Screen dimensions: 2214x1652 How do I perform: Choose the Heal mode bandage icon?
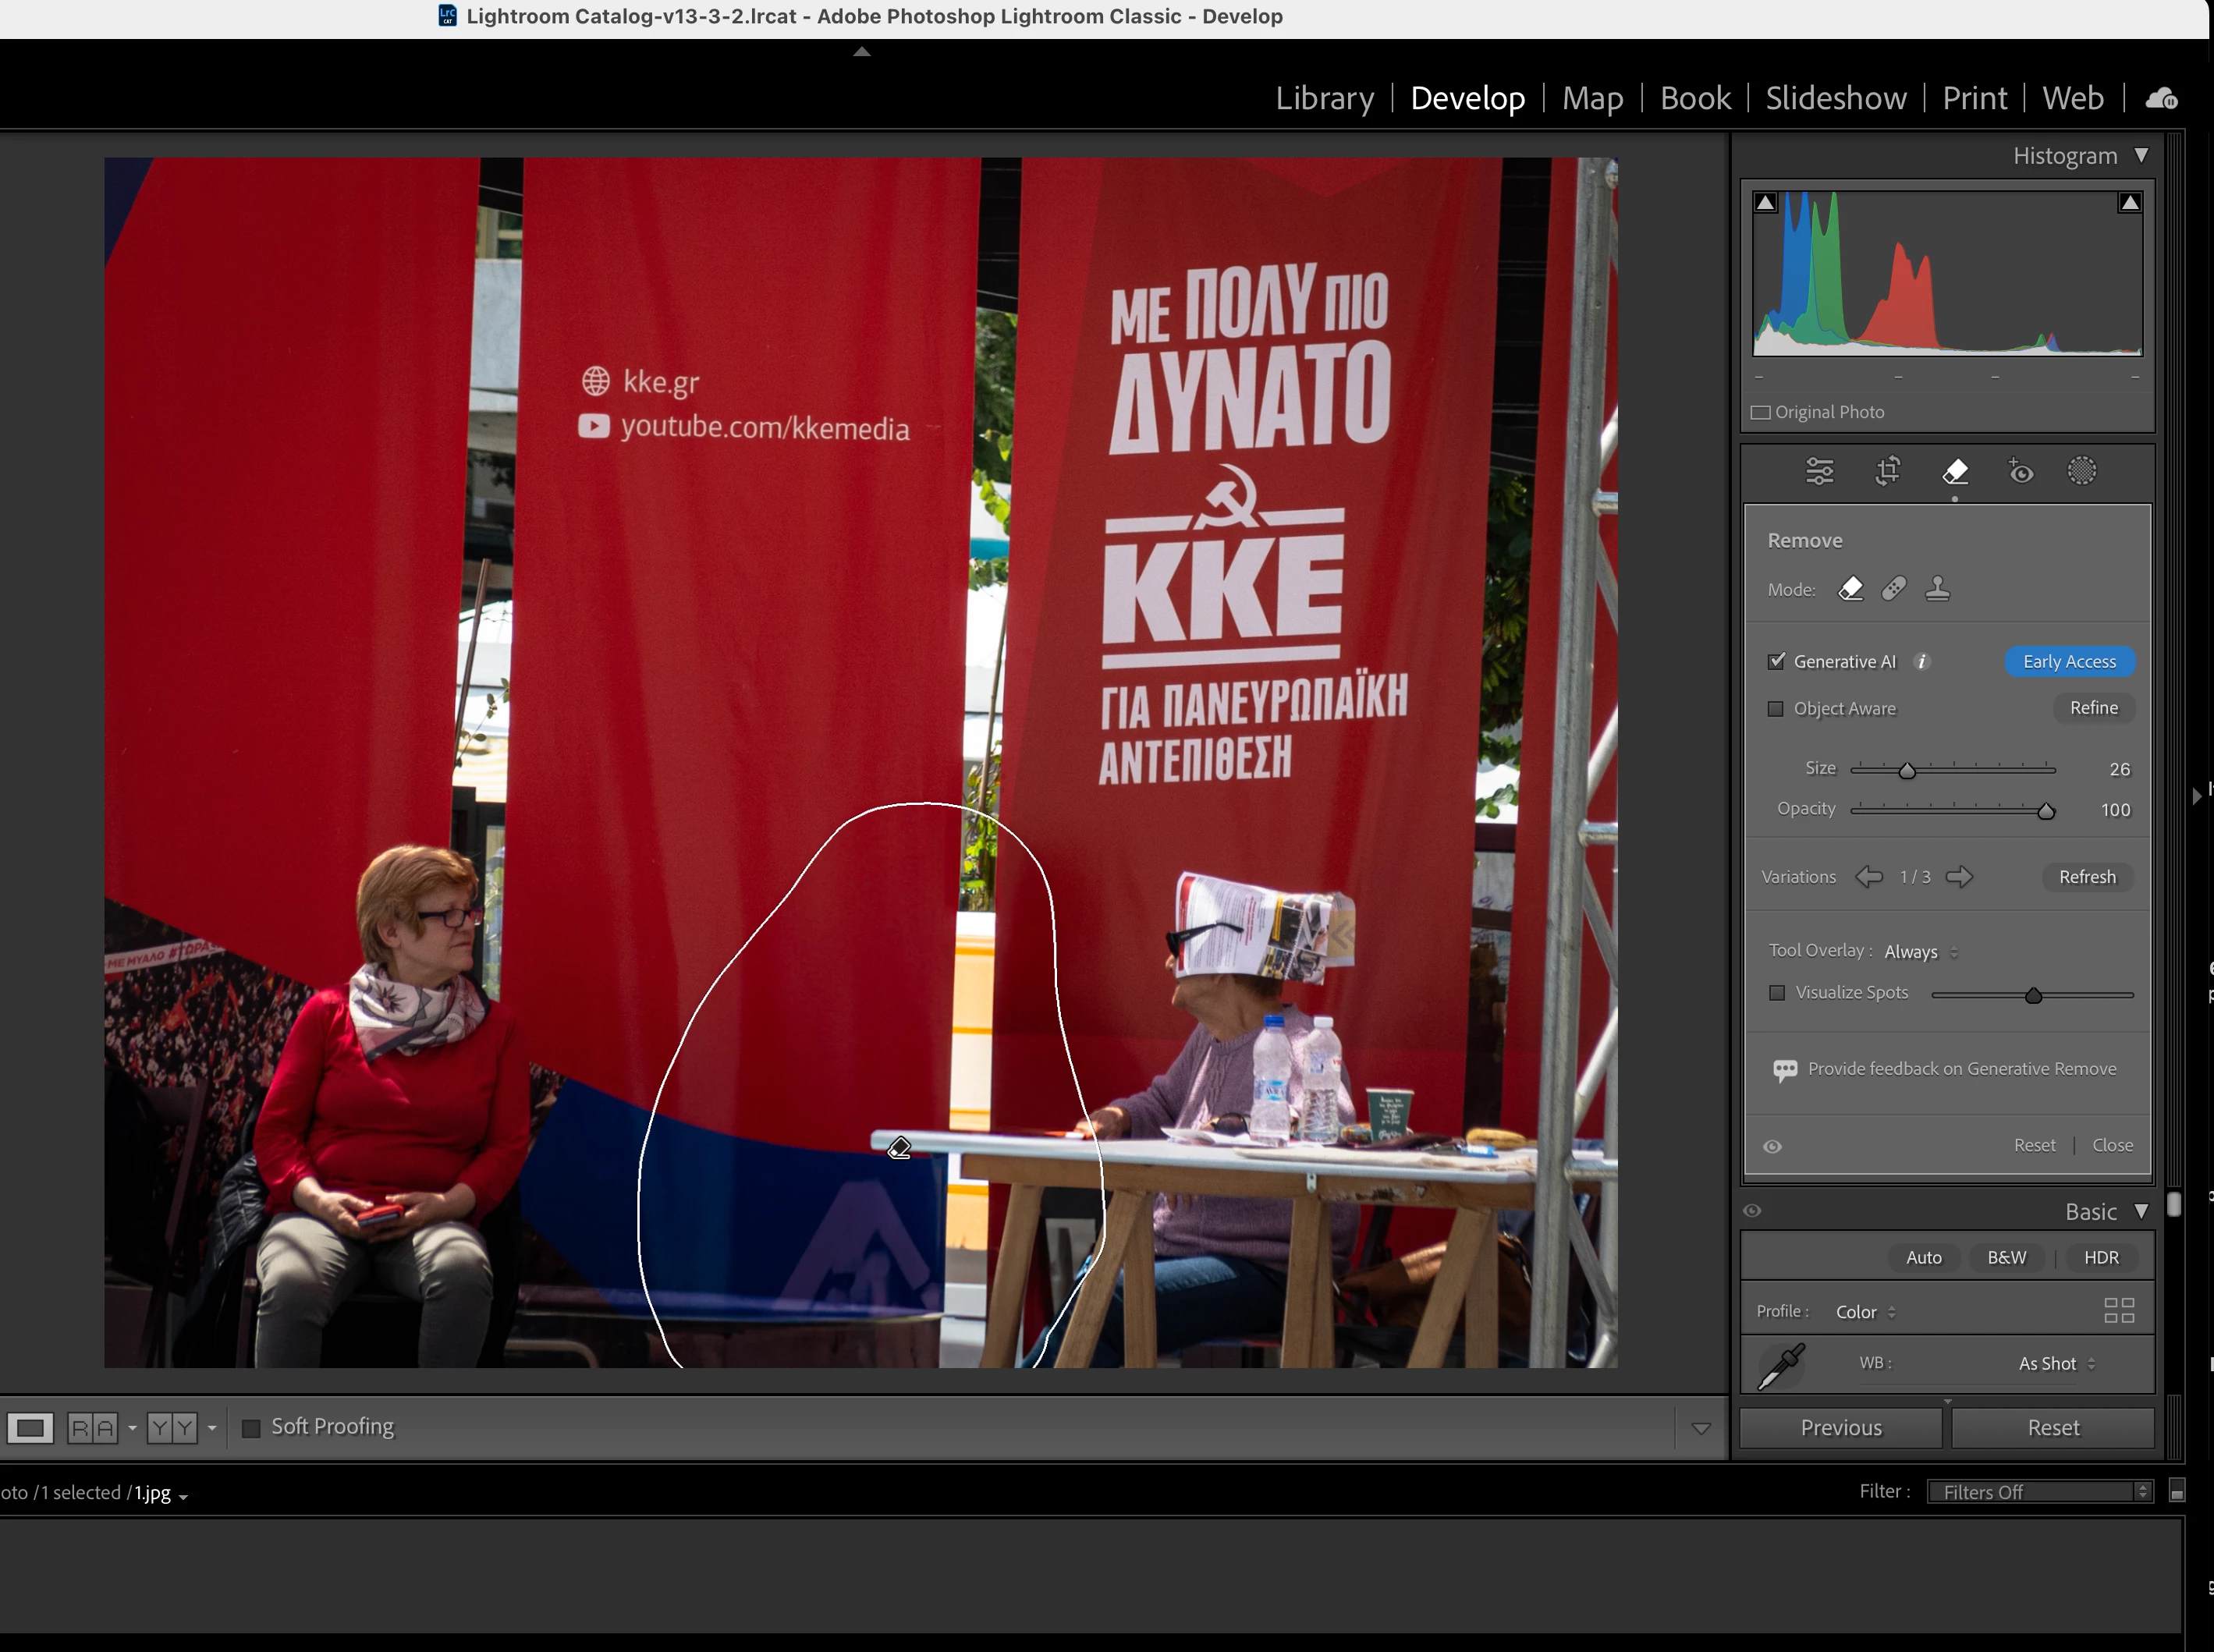1893,589
